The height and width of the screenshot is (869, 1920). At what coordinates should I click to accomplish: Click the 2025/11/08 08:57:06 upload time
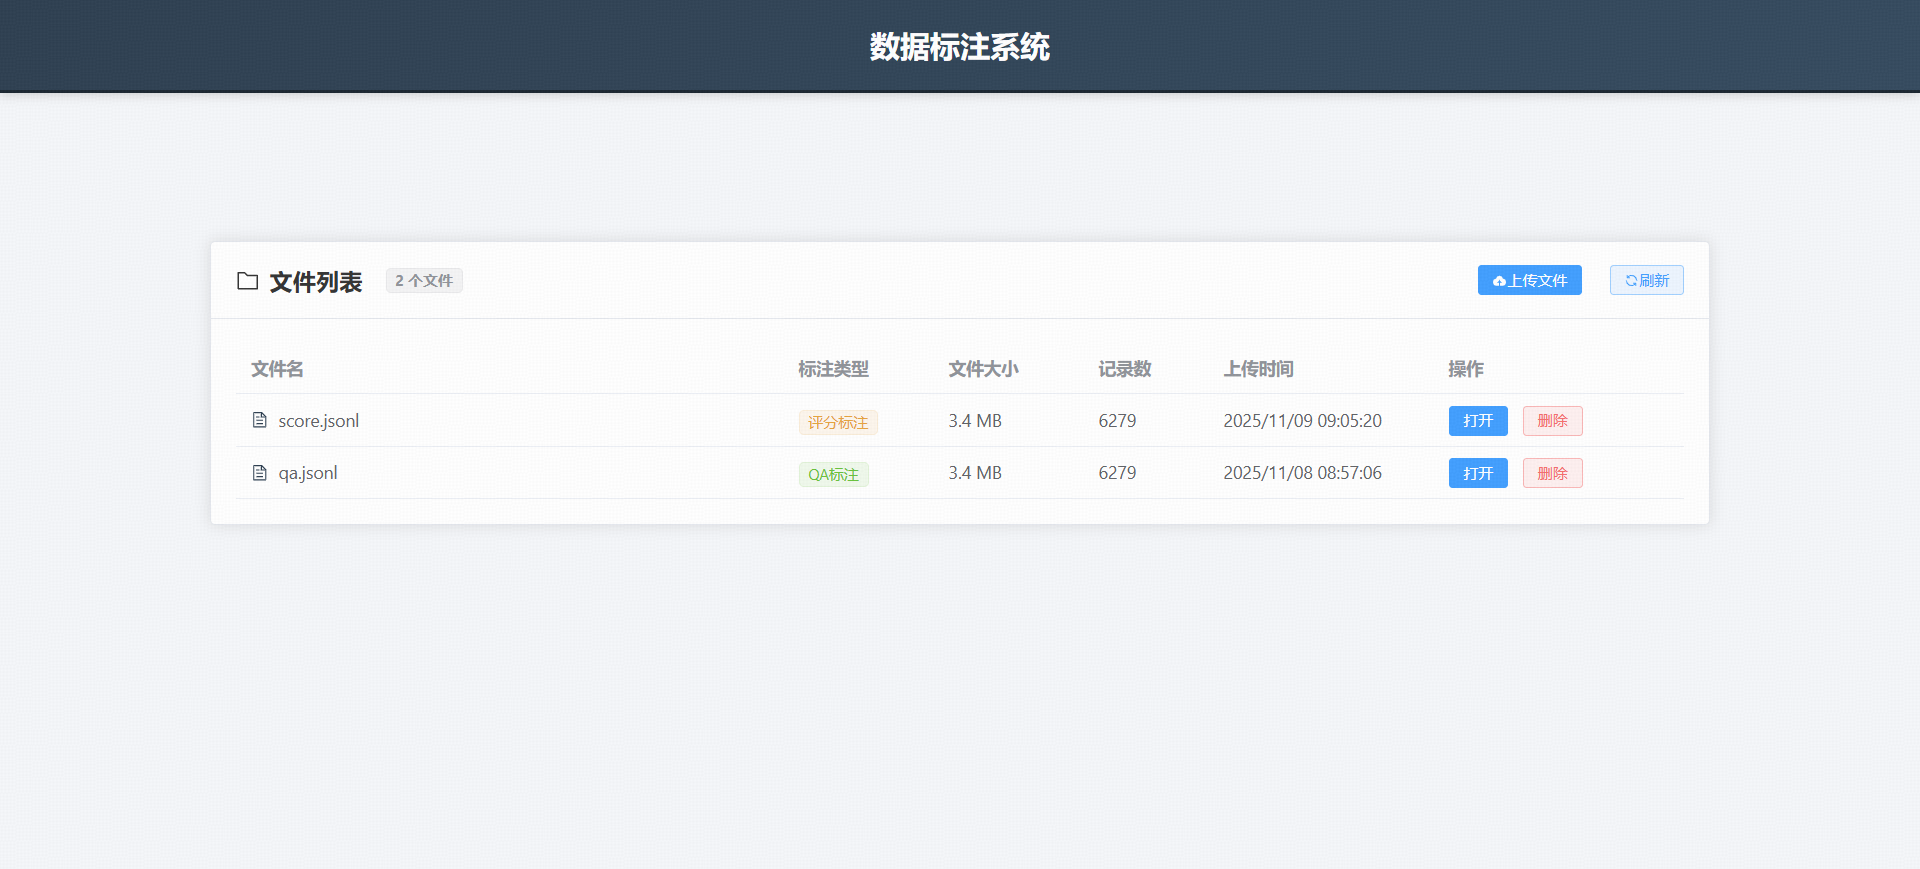point(1302,473)
